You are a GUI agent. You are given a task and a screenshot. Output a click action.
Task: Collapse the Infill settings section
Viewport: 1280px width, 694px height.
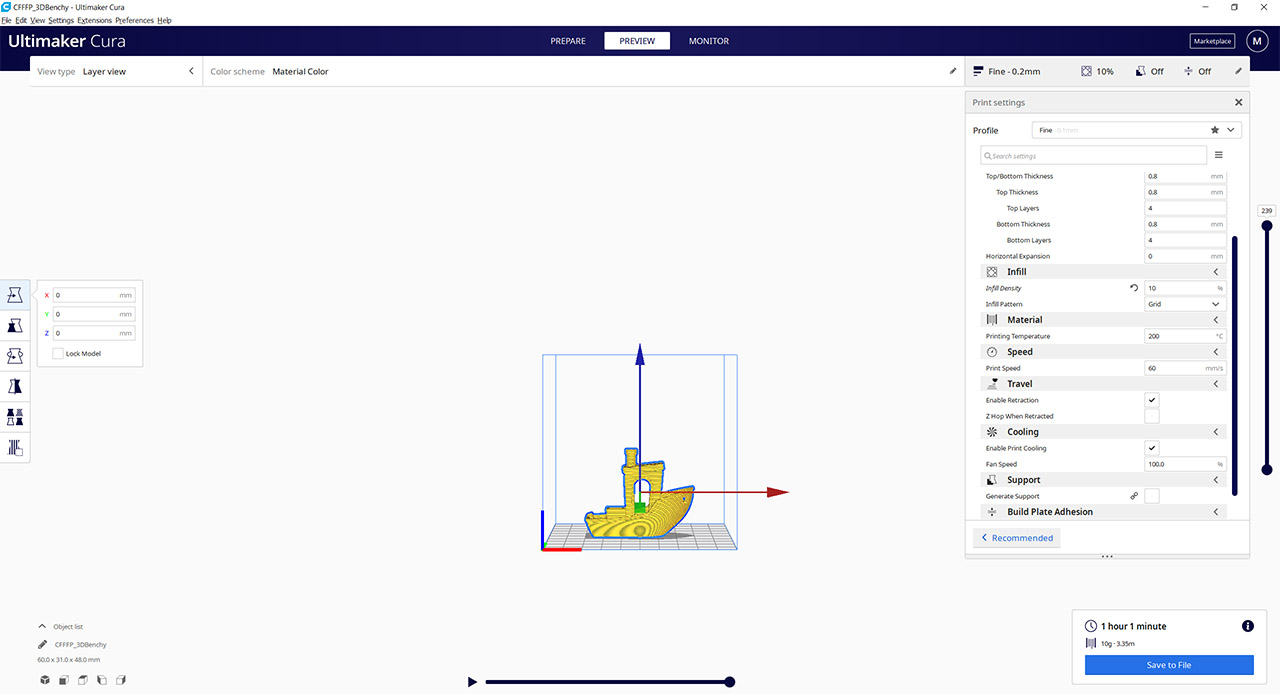[x=1216, y=272]
